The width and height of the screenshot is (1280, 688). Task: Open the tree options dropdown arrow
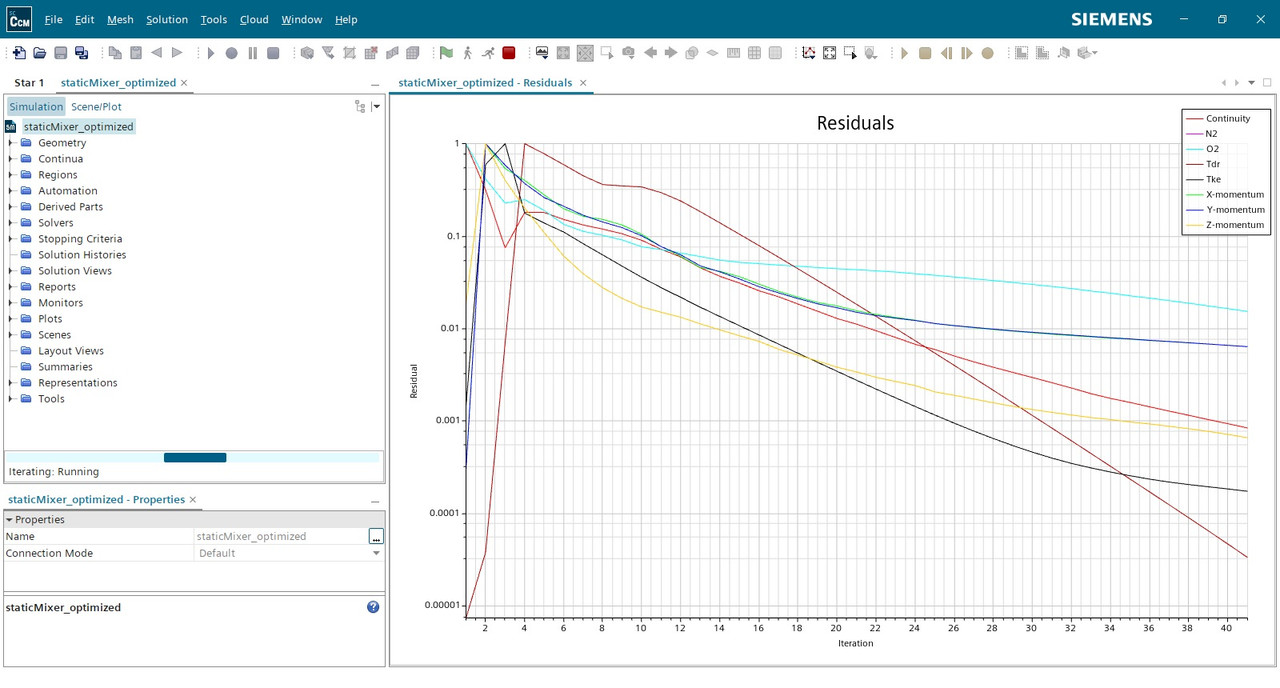tap(376, 106)
